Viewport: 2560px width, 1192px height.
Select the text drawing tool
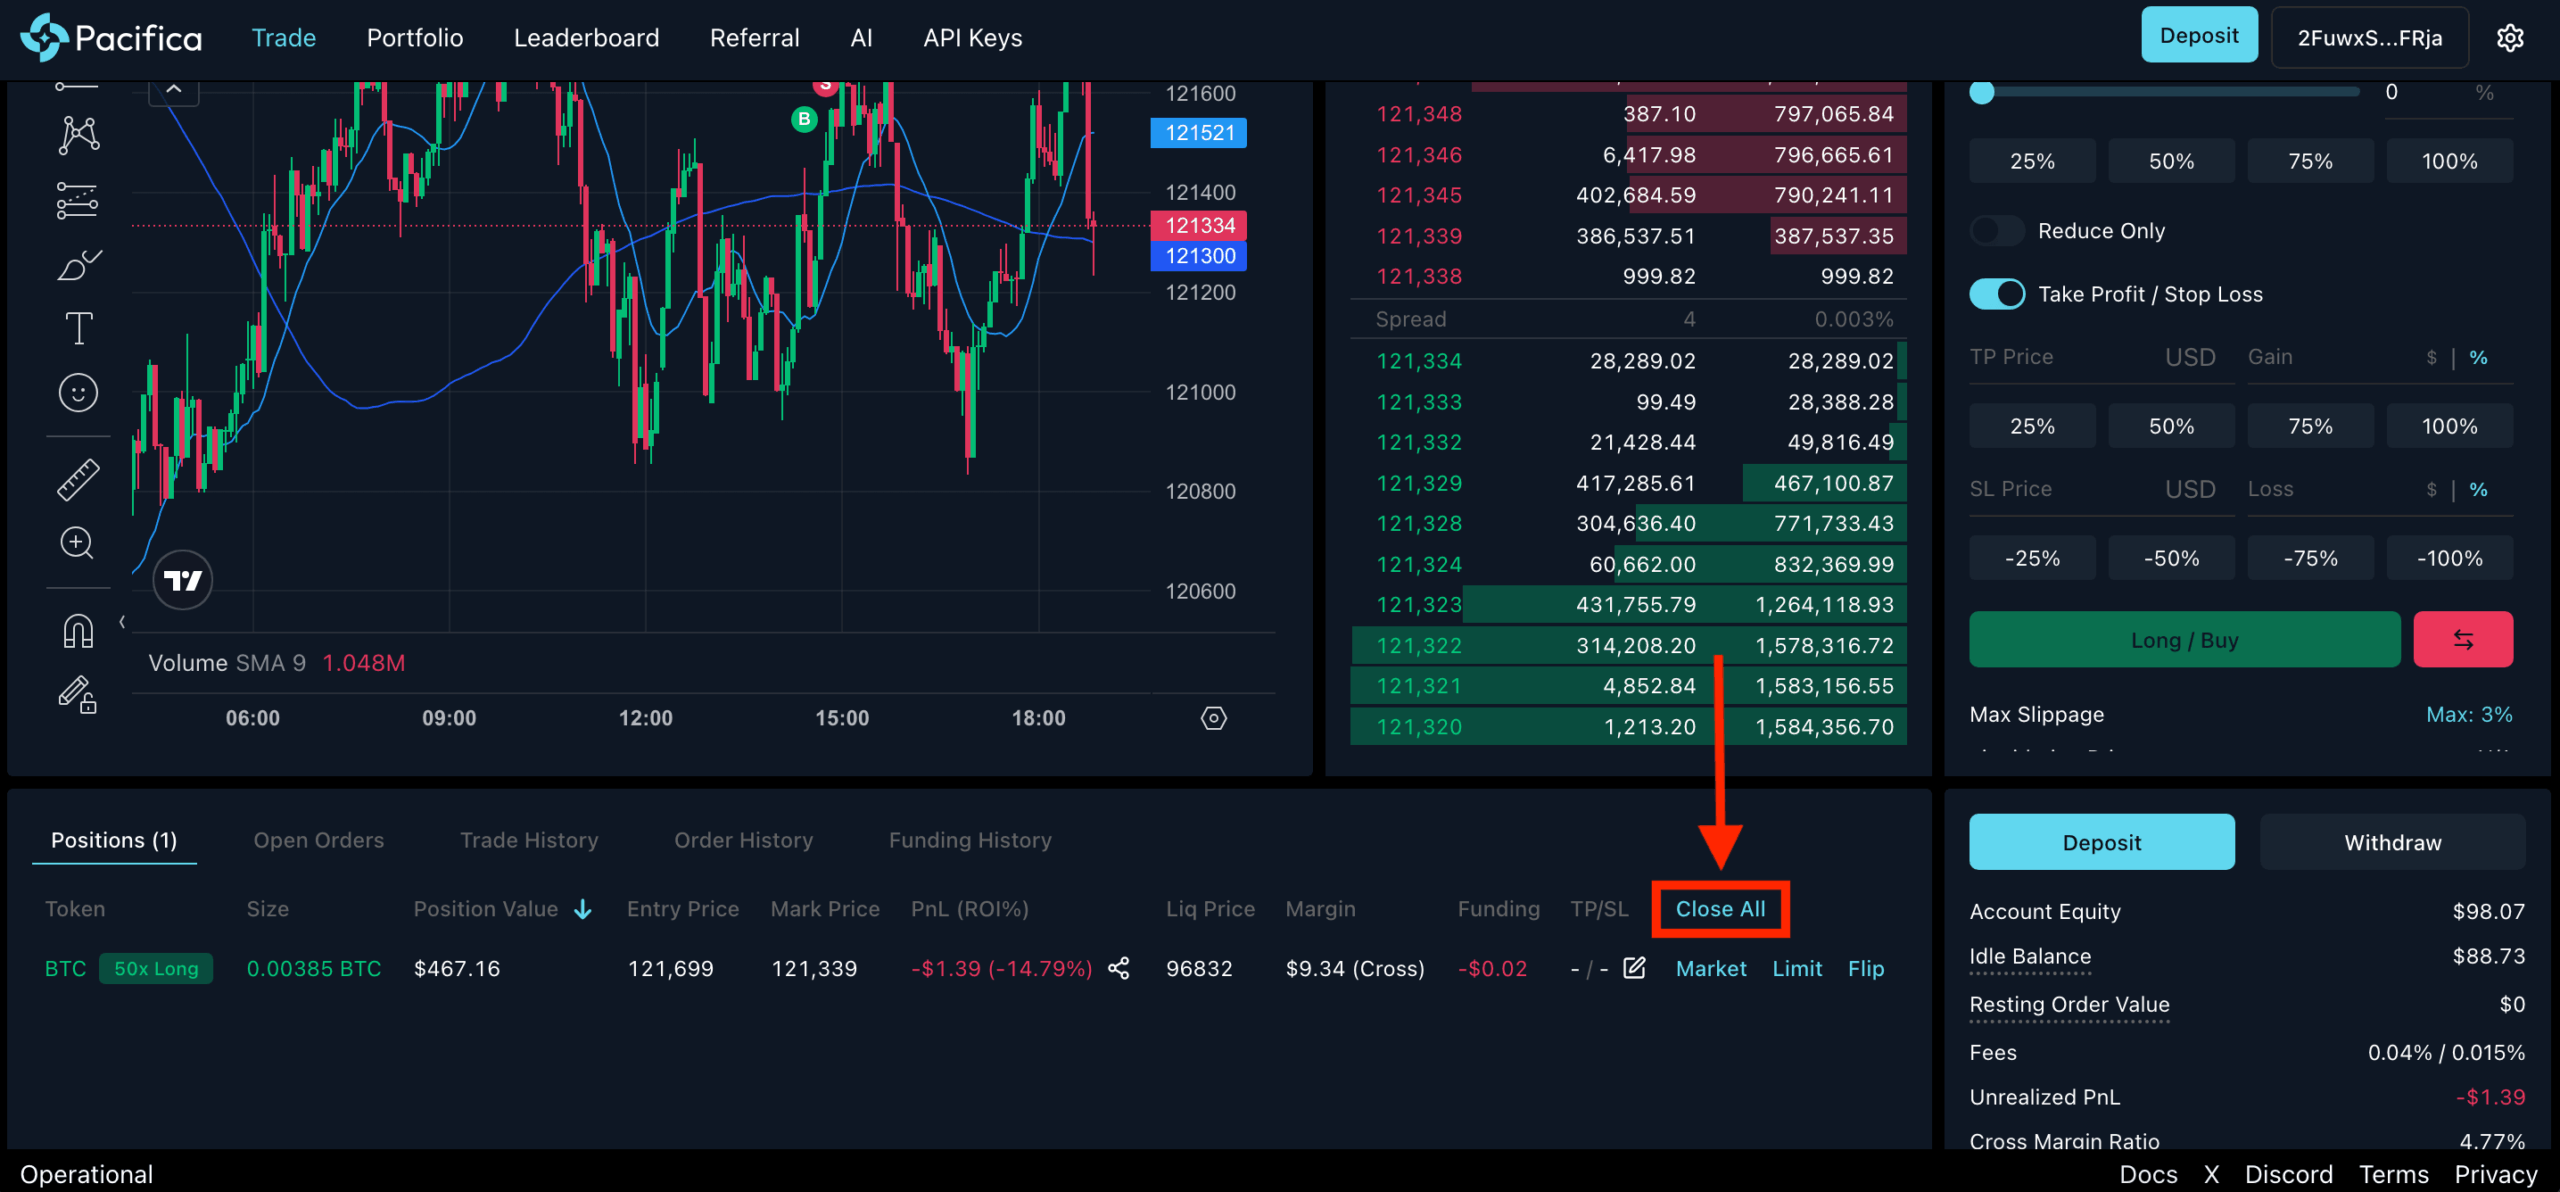(x=78, y=328)
